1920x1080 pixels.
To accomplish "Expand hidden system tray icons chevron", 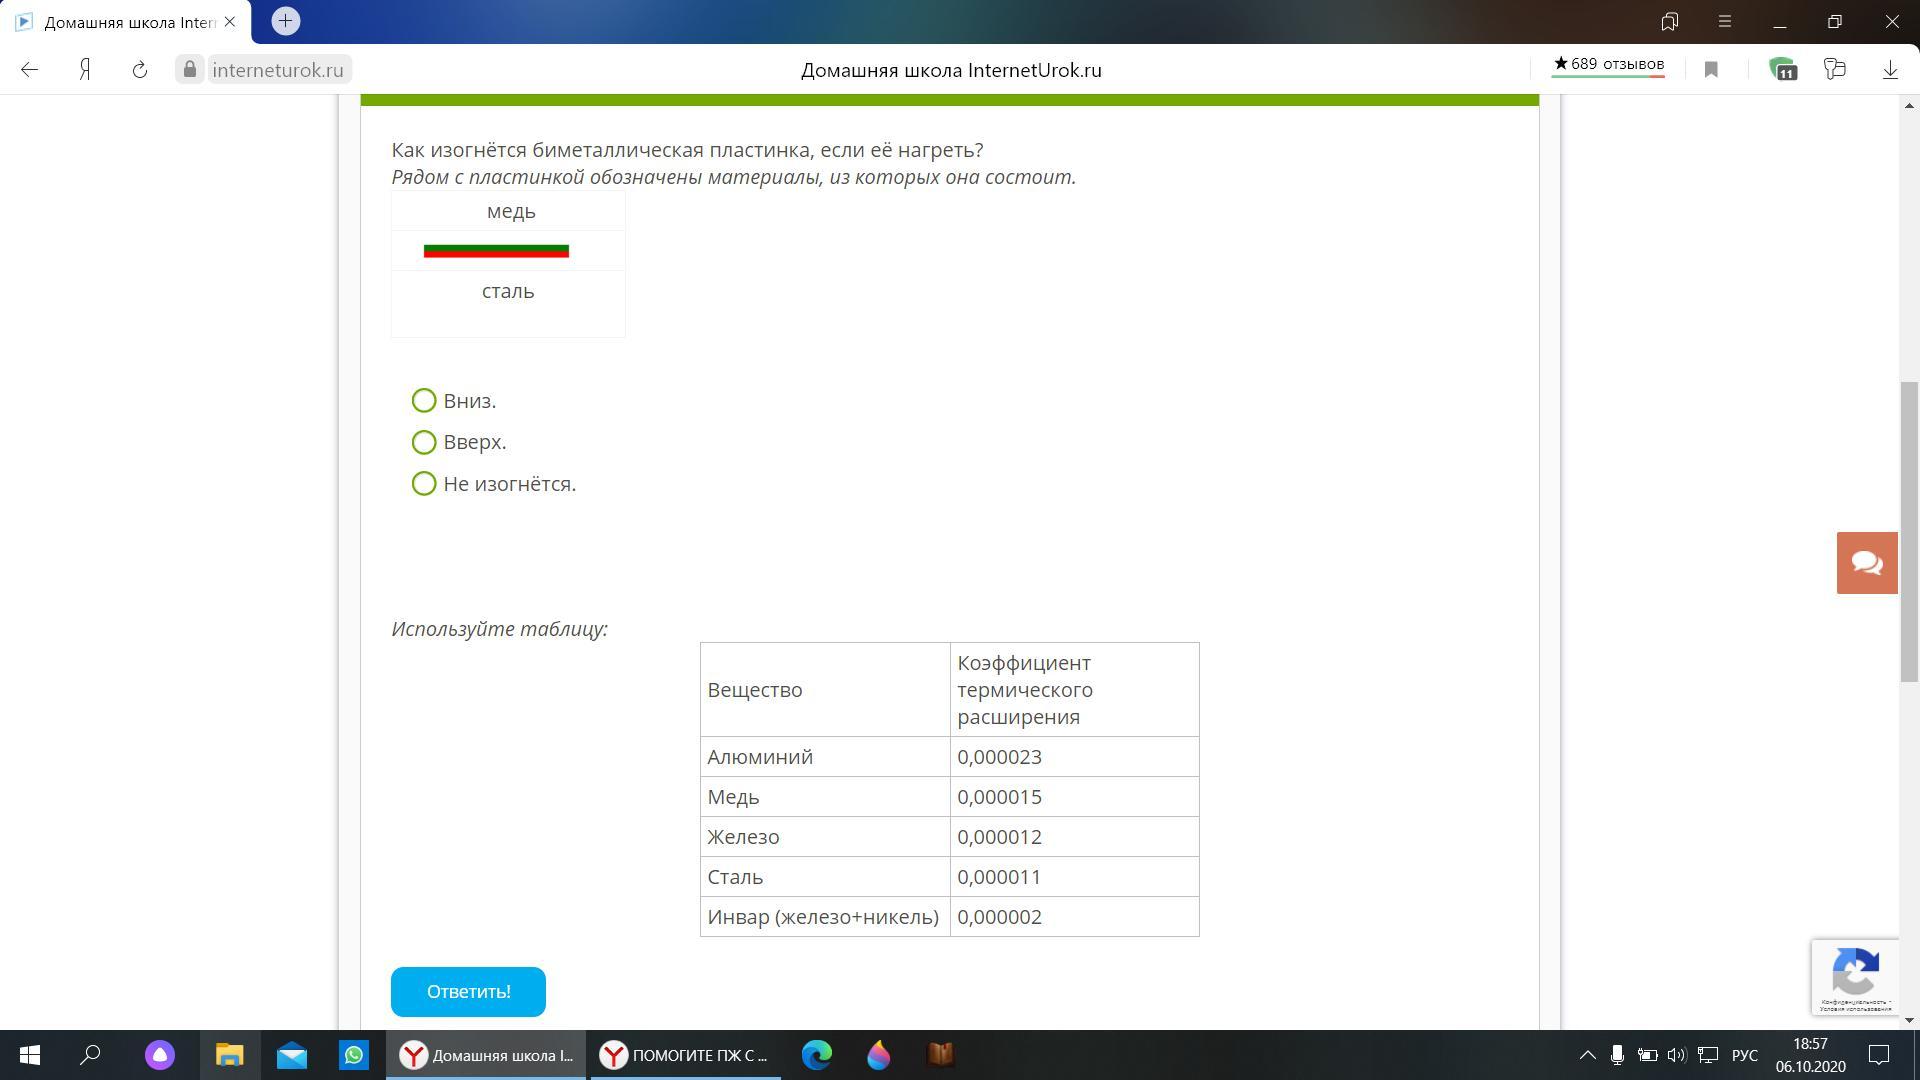I will coord(1587,1055).
